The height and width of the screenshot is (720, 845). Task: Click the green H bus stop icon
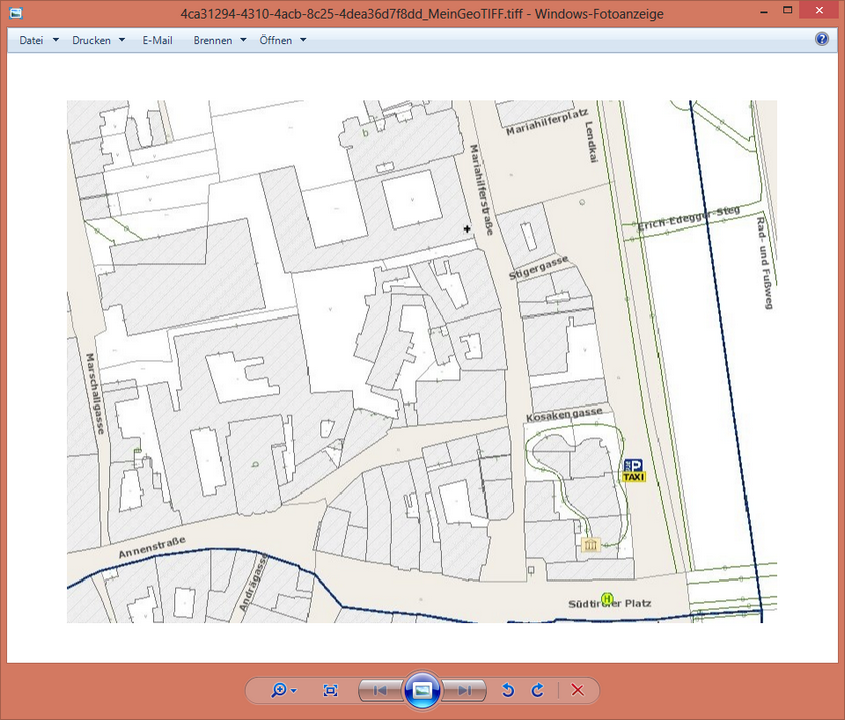point(606,598)
